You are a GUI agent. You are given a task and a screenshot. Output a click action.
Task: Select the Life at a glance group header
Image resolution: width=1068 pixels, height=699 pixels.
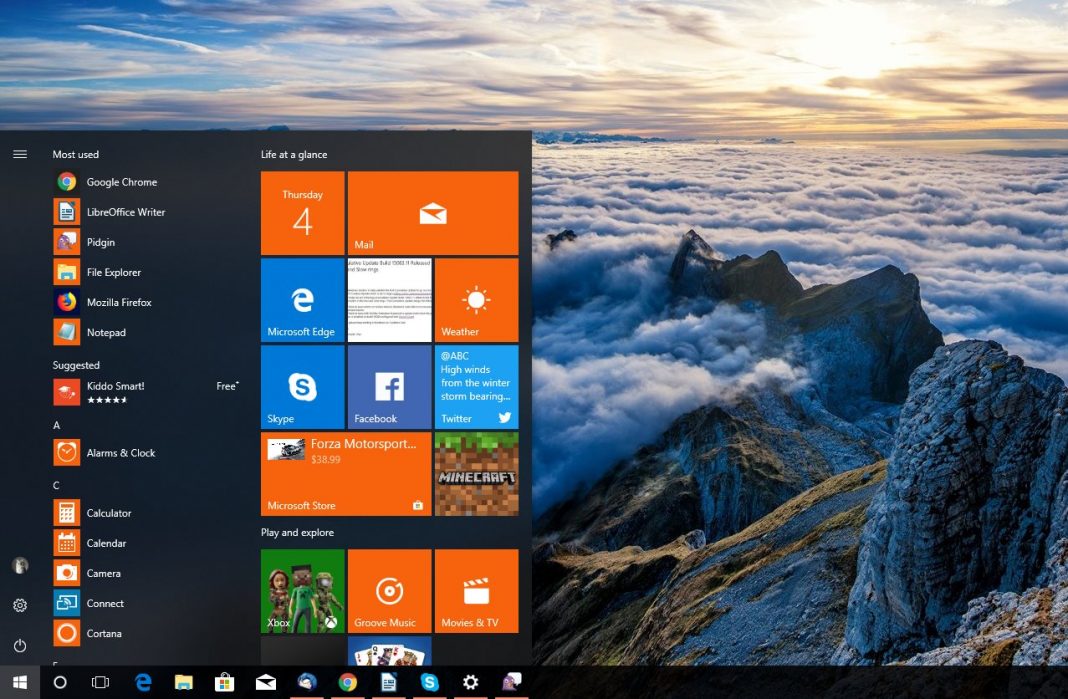[294, 155]
